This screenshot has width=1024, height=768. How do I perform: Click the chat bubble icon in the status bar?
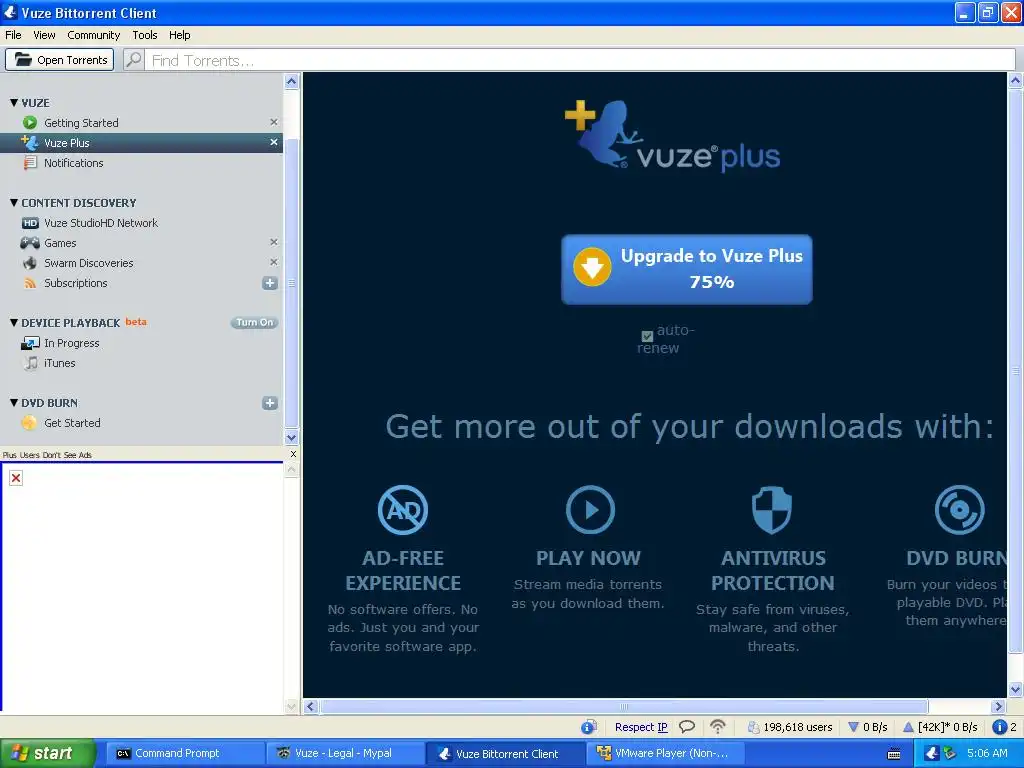pyautogui.click(x=687, y=727)
